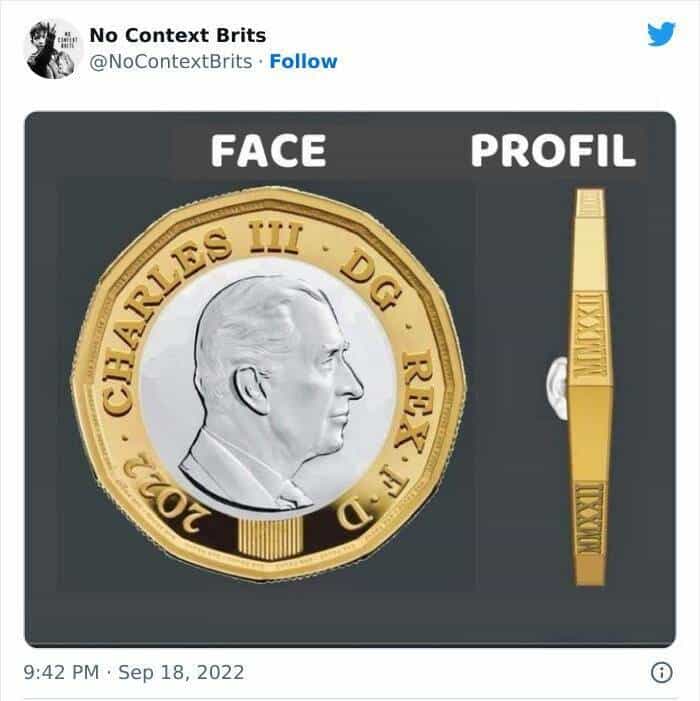Click the ear sticking out of the coin edge
This screenshot has width=700, height=701.
[x=556, y=388]
